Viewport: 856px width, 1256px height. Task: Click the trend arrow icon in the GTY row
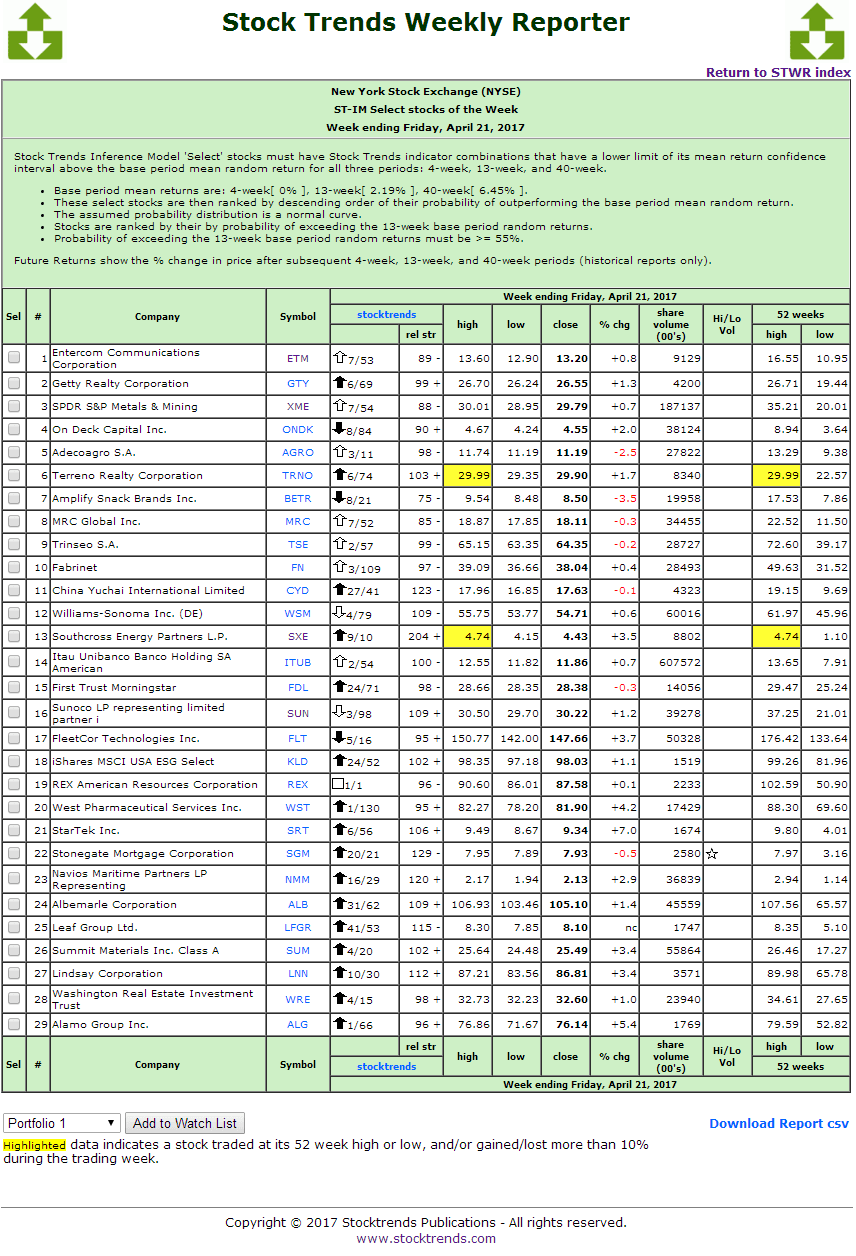[339, 383]
